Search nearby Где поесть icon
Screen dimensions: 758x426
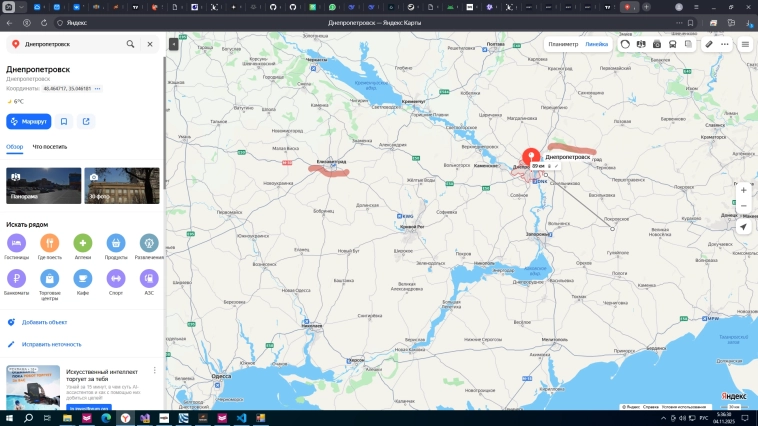(x=50, y=243)
